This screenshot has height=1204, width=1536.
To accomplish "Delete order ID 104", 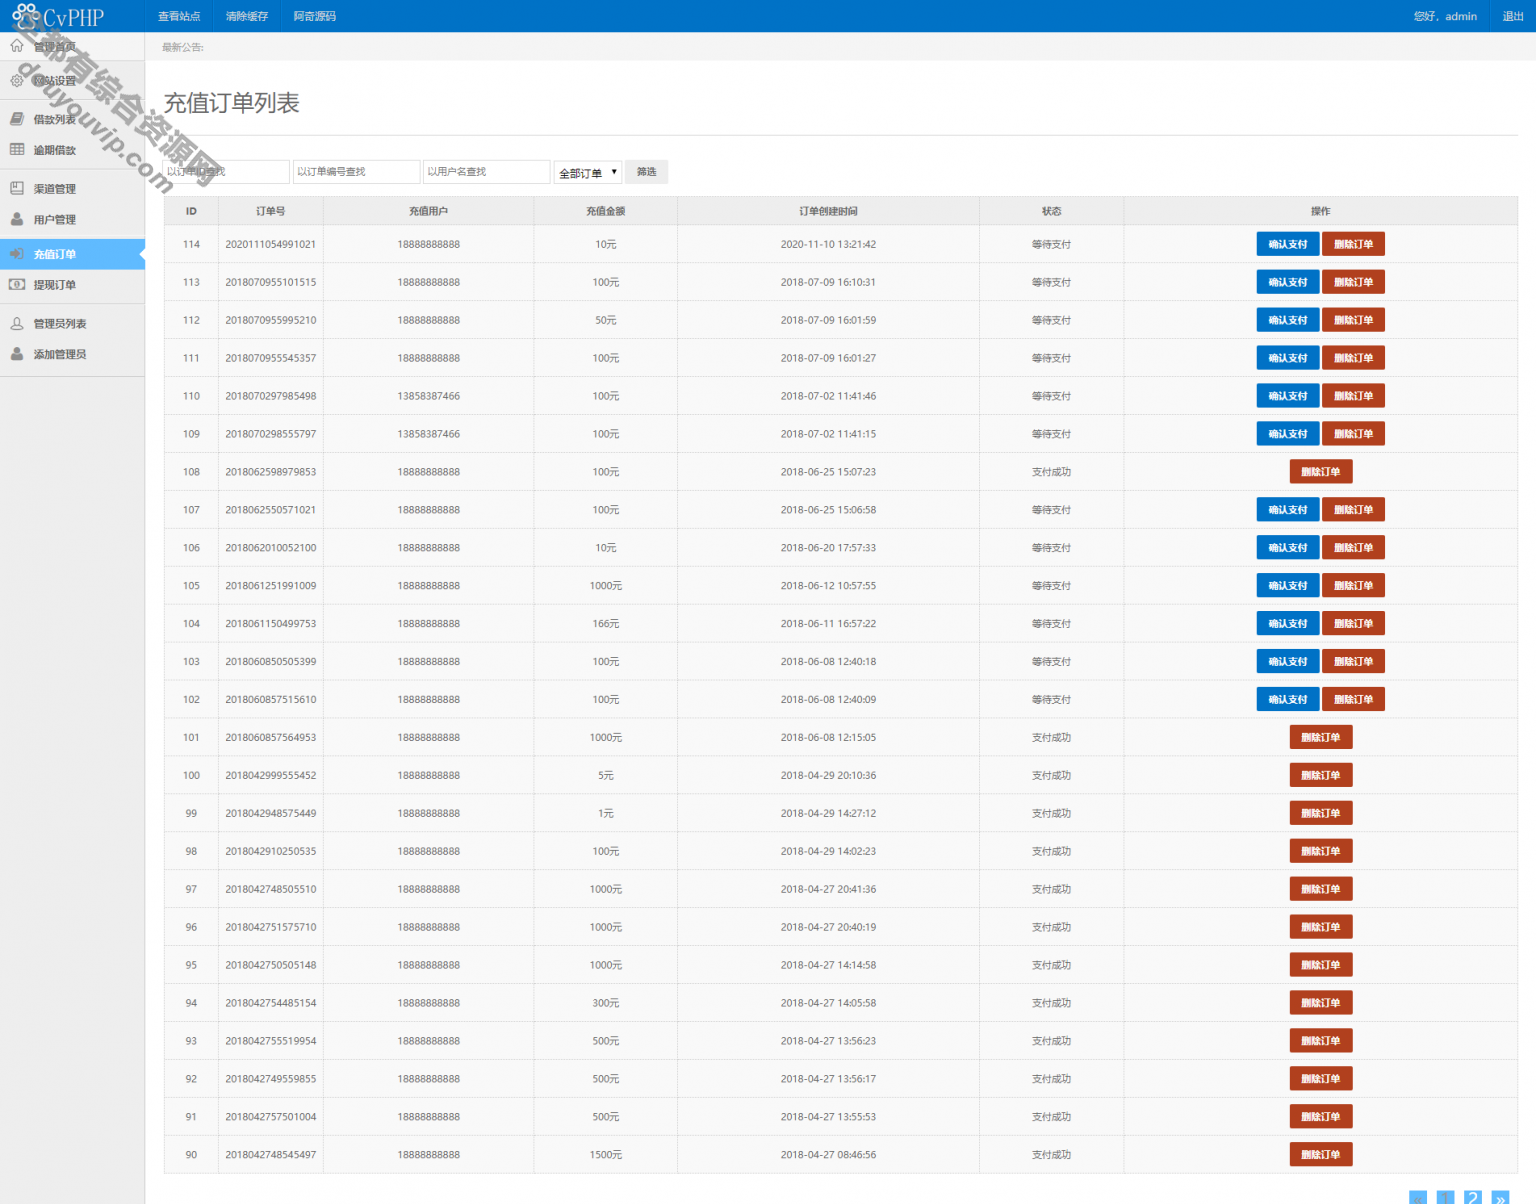I will click(1353, 624).
